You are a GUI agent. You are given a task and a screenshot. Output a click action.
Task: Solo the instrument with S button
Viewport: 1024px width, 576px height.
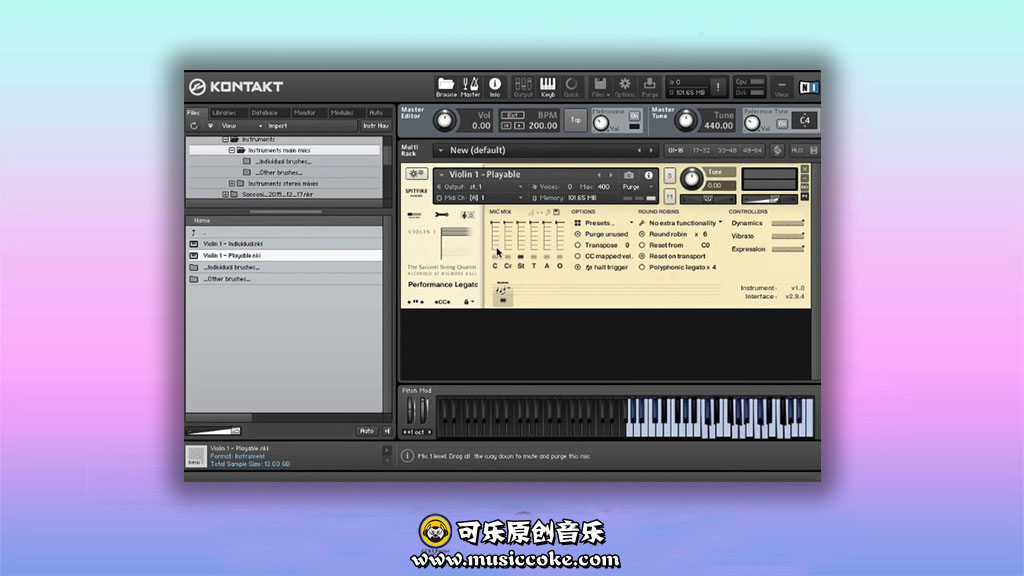669,176
